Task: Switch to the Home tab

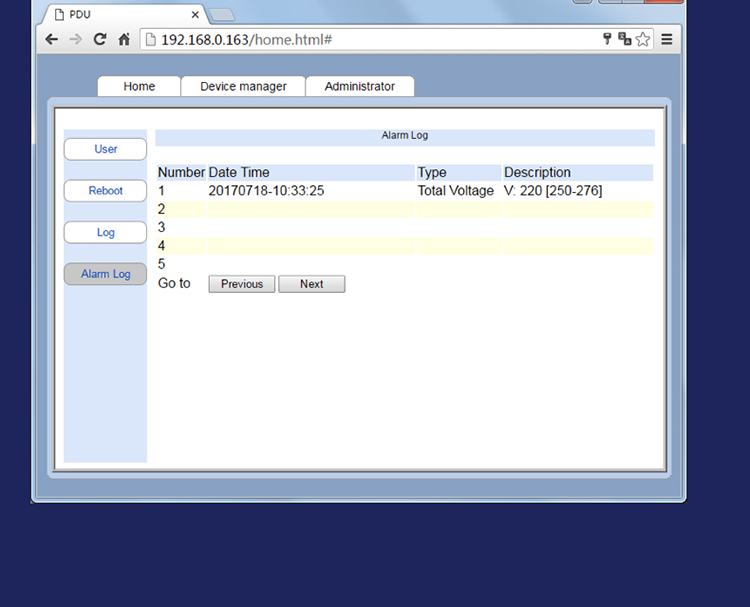Action: click(139, 86)
